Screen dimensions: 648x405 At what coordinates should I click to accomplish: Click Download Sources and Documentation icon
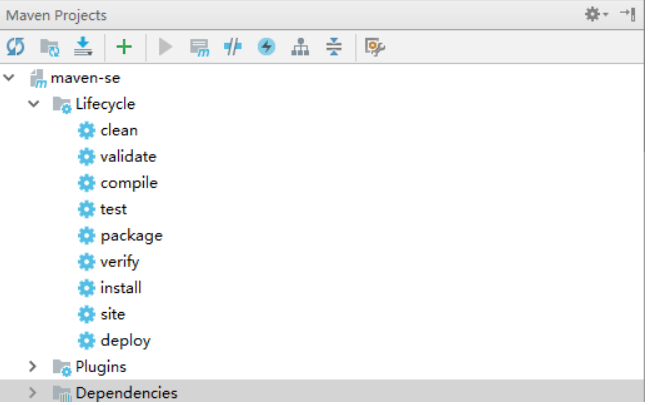83,46
